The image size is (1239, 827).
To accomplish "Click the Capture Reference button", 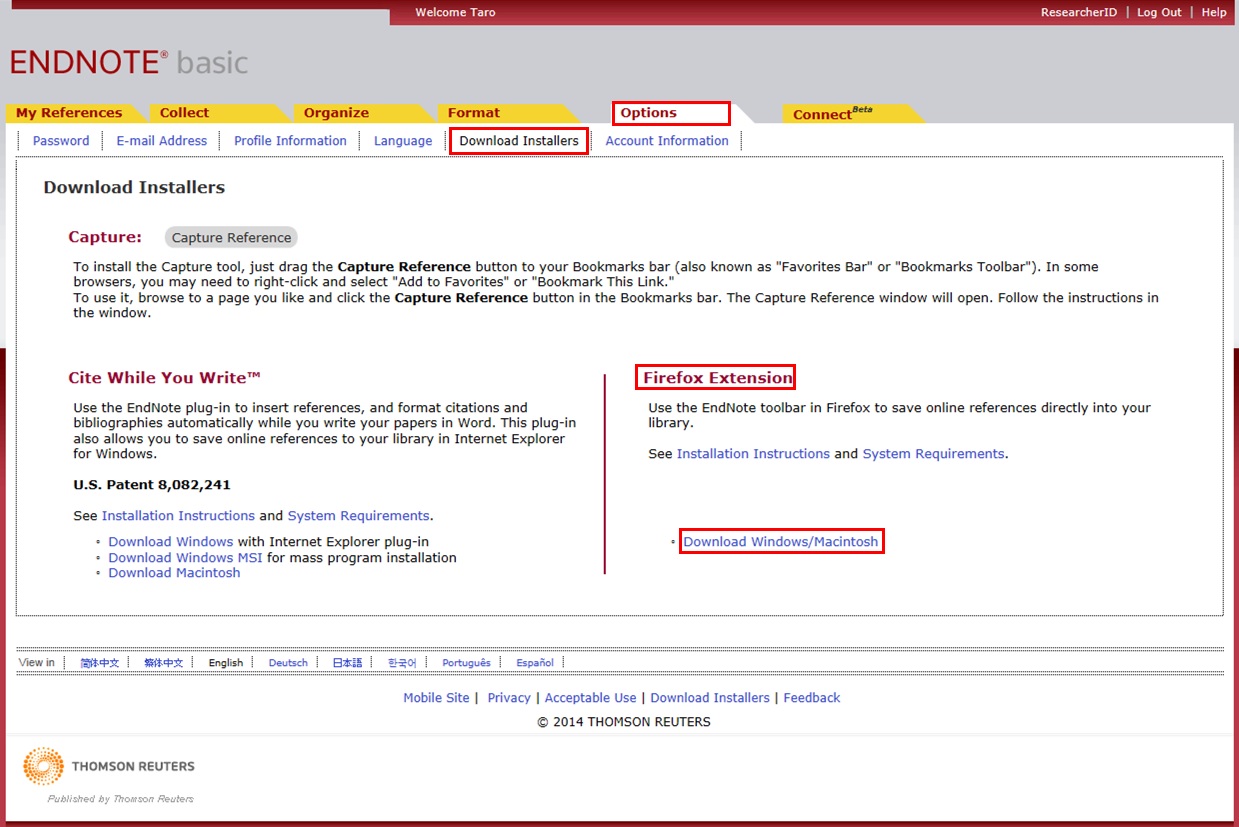I will pyautogui.click(x=231, y=238).
